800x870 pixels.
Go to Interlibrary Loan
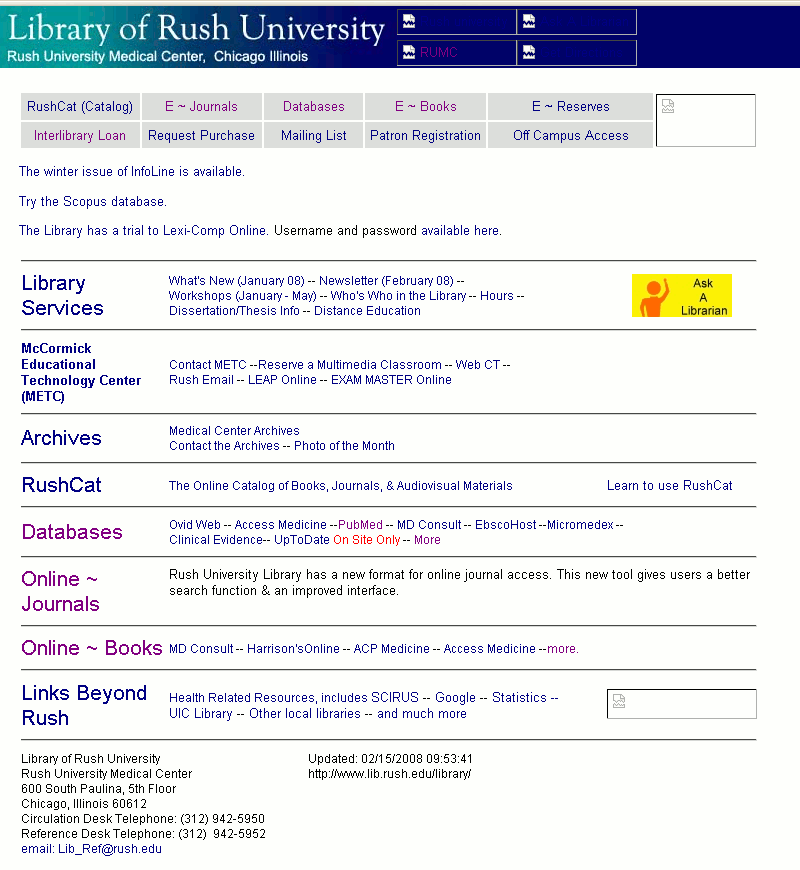(x=80, y=135)
